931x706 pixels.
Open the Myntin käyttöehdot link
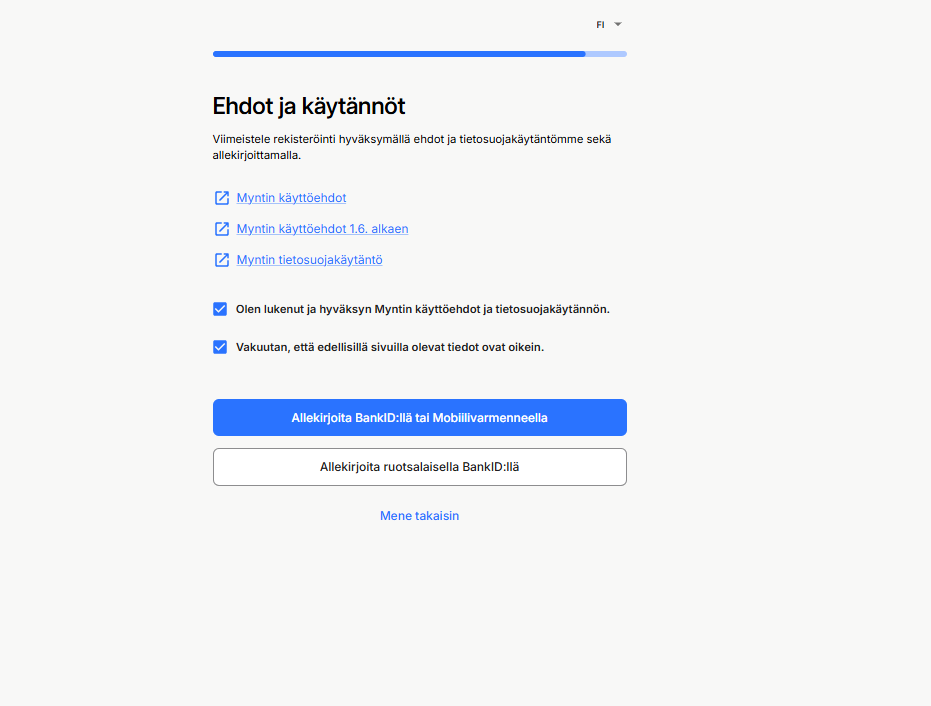pyautogui.click(x=291, y=198)
